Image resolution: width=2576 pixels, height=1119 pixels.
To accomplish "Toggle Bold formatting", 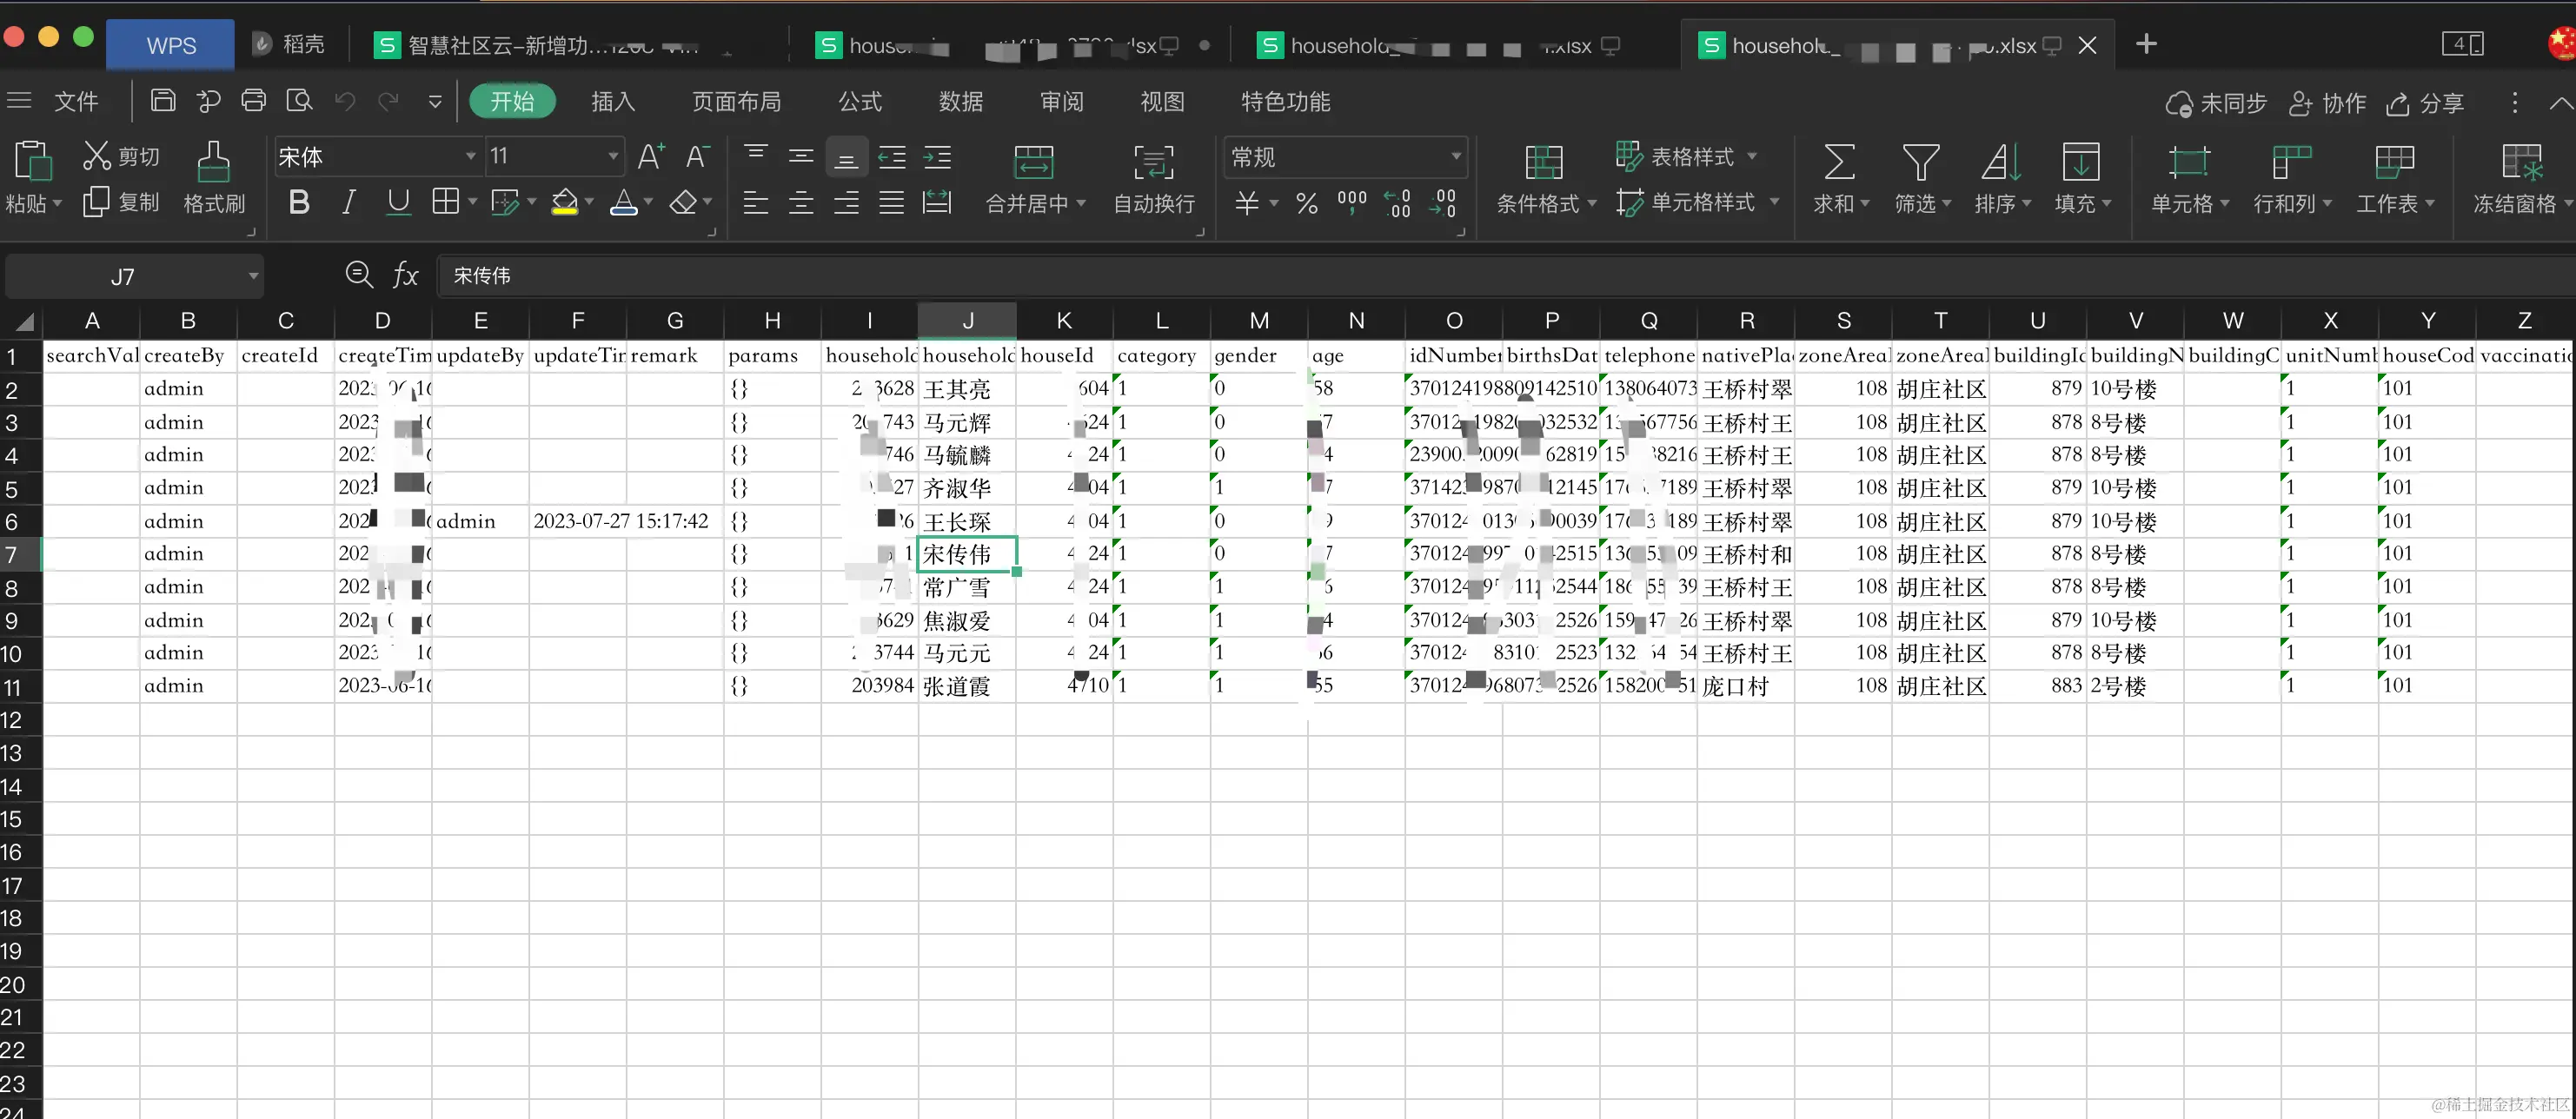I will tap(298, 203).
